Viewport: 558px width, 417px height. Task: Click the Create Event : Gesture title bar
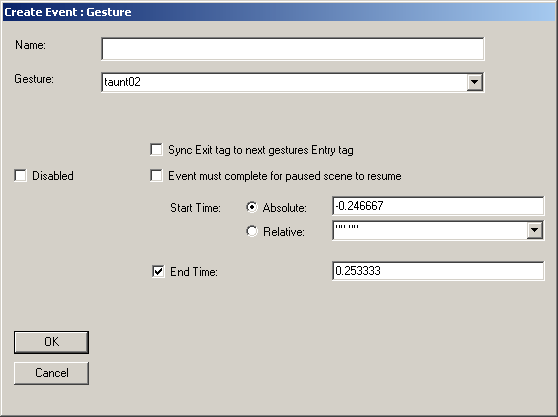(279, 12)
